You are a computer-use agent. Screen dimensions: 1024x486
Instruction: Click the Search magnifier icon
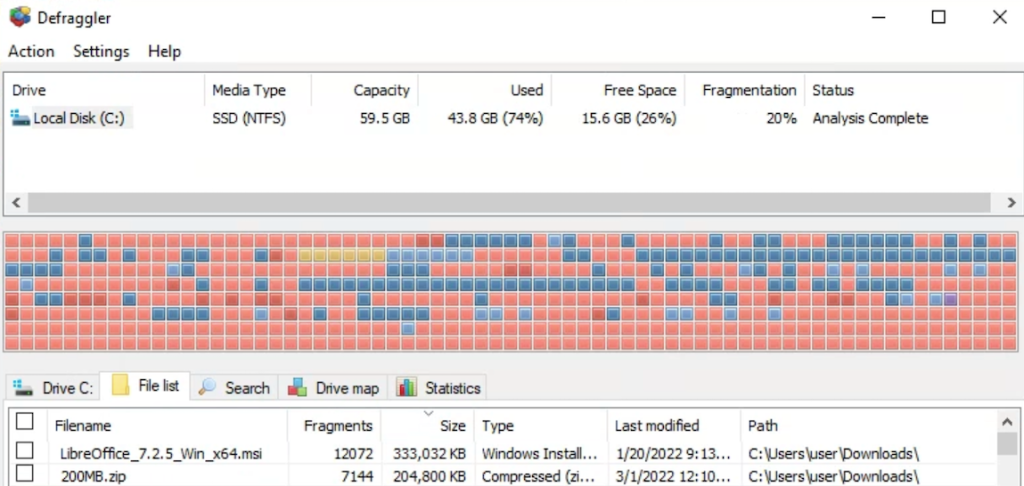[208, 387]
